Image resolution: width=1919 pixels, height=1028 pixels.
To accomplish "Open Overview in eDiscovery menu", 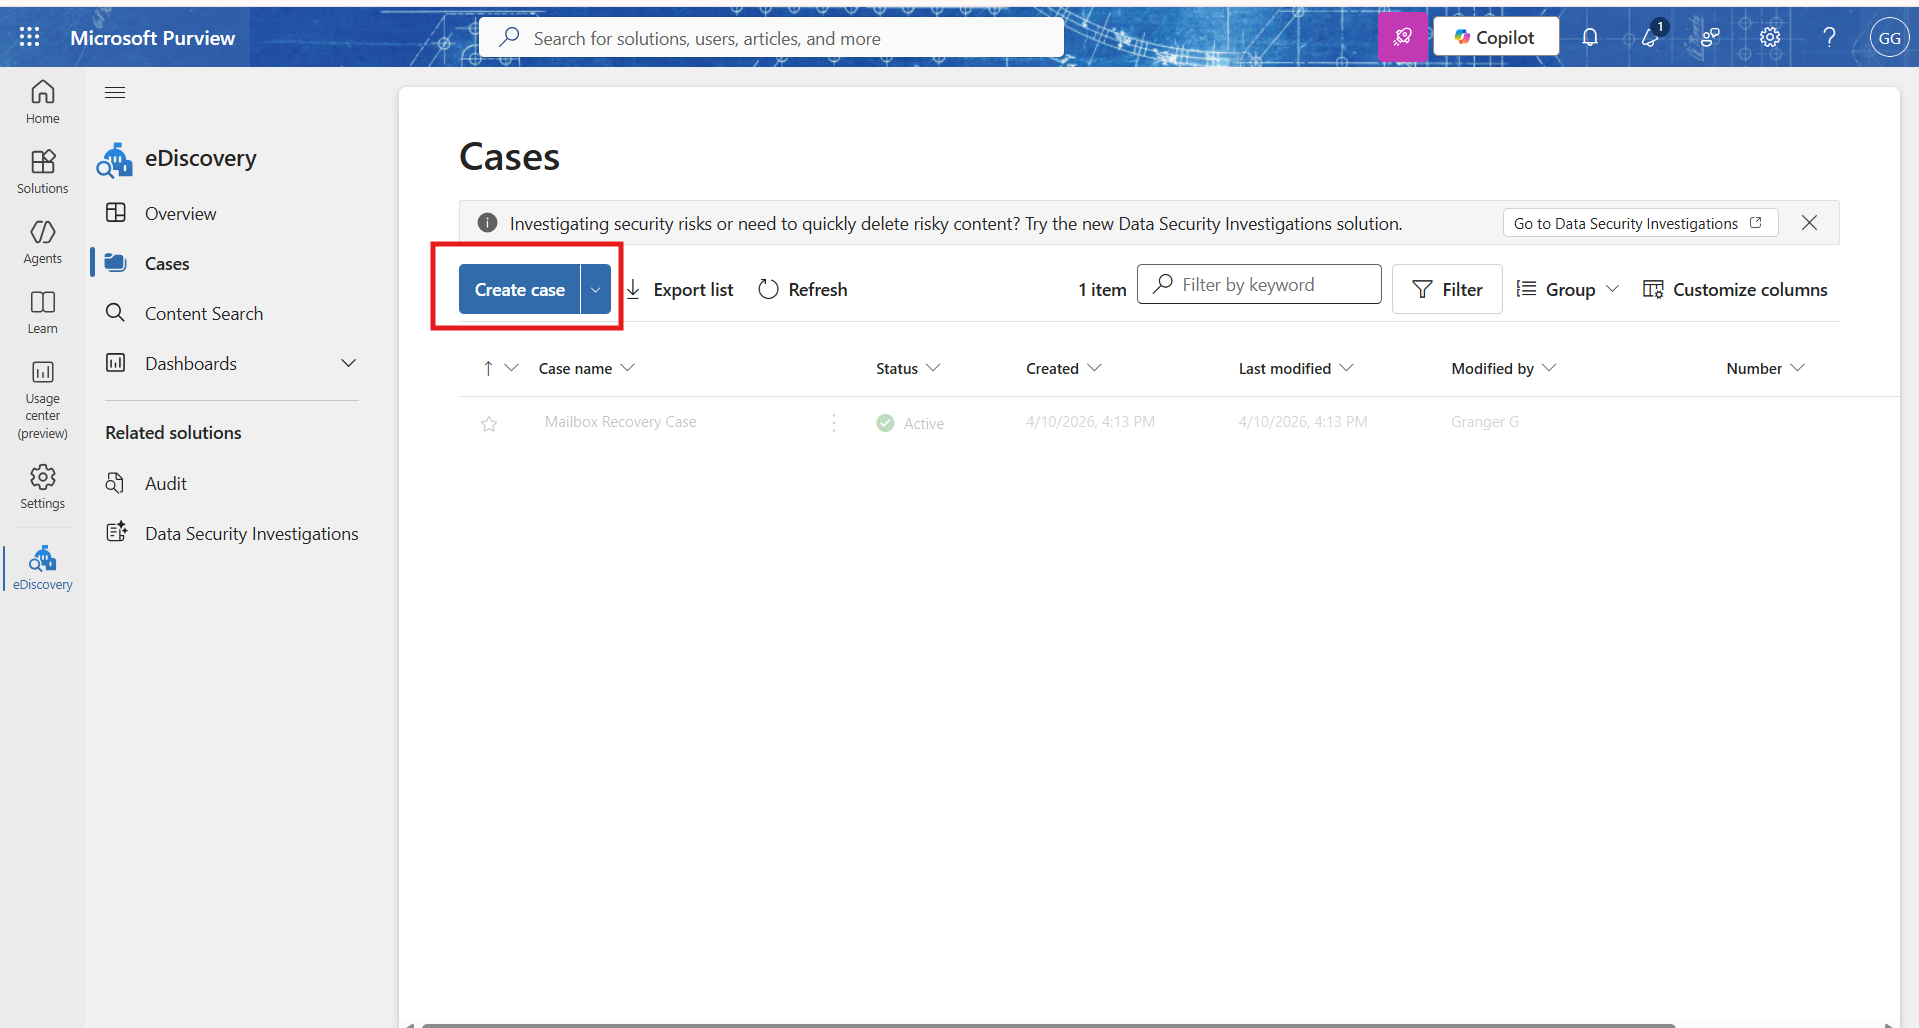I will click(x=180, y=213).
